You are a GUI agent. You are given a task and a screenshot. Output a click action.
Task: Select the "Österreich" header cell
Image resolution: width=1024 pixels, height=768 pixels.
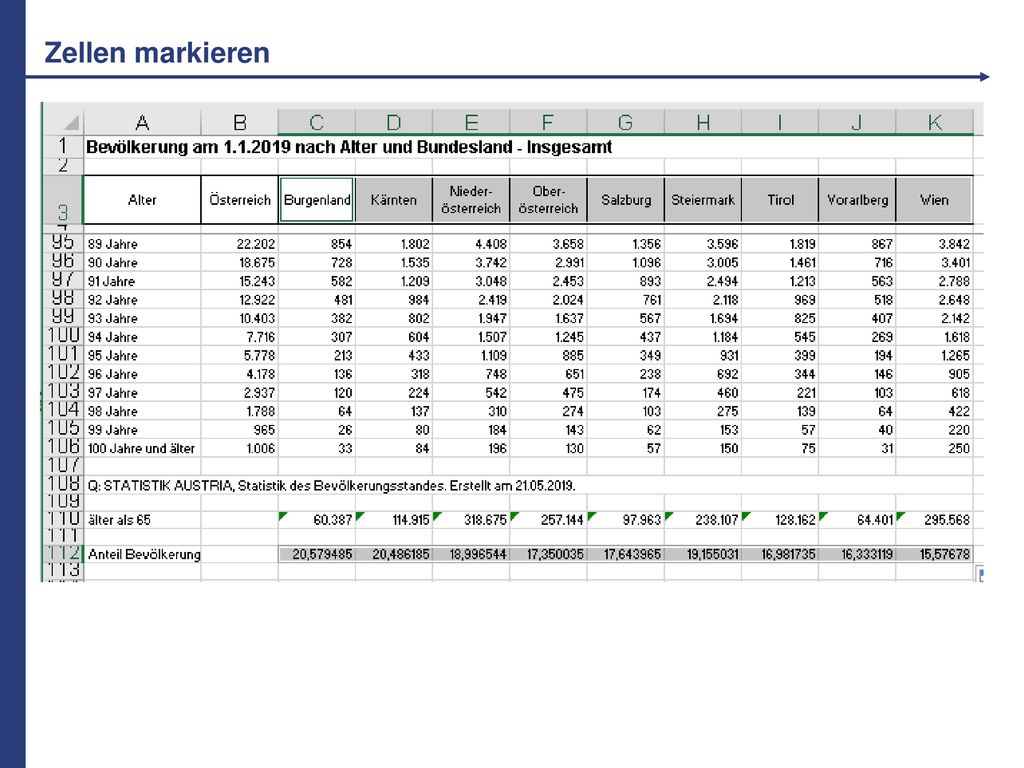tap(240, 200)
